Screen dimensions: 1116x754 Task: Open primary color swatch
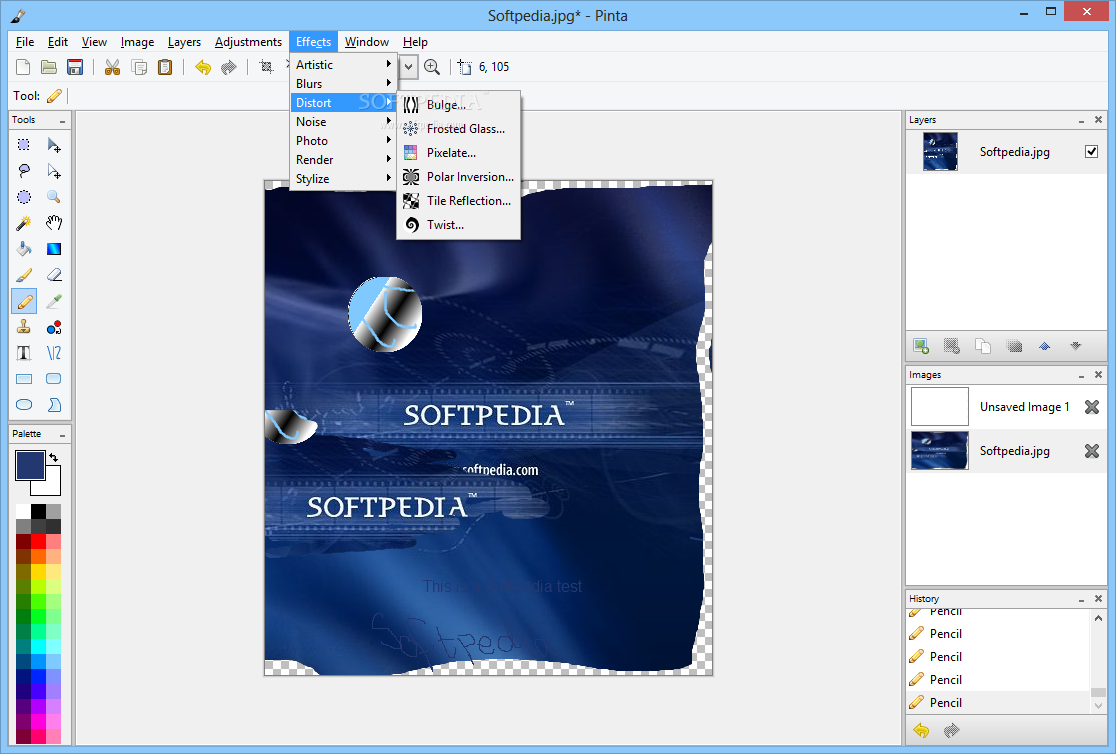pos(30,466)
